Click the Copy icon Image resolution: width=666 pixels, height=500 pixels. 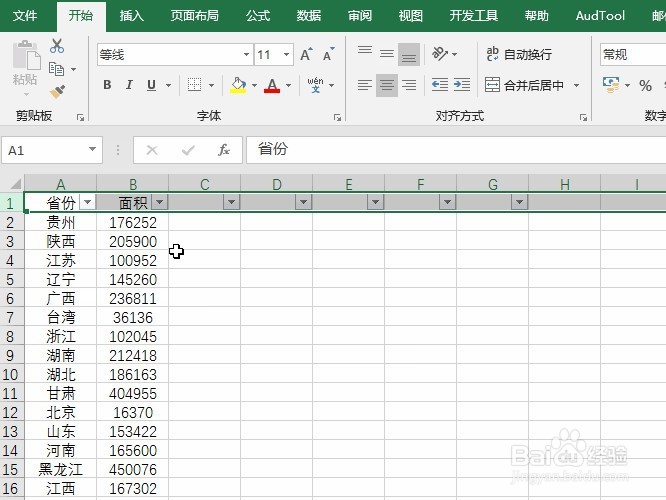56,69
